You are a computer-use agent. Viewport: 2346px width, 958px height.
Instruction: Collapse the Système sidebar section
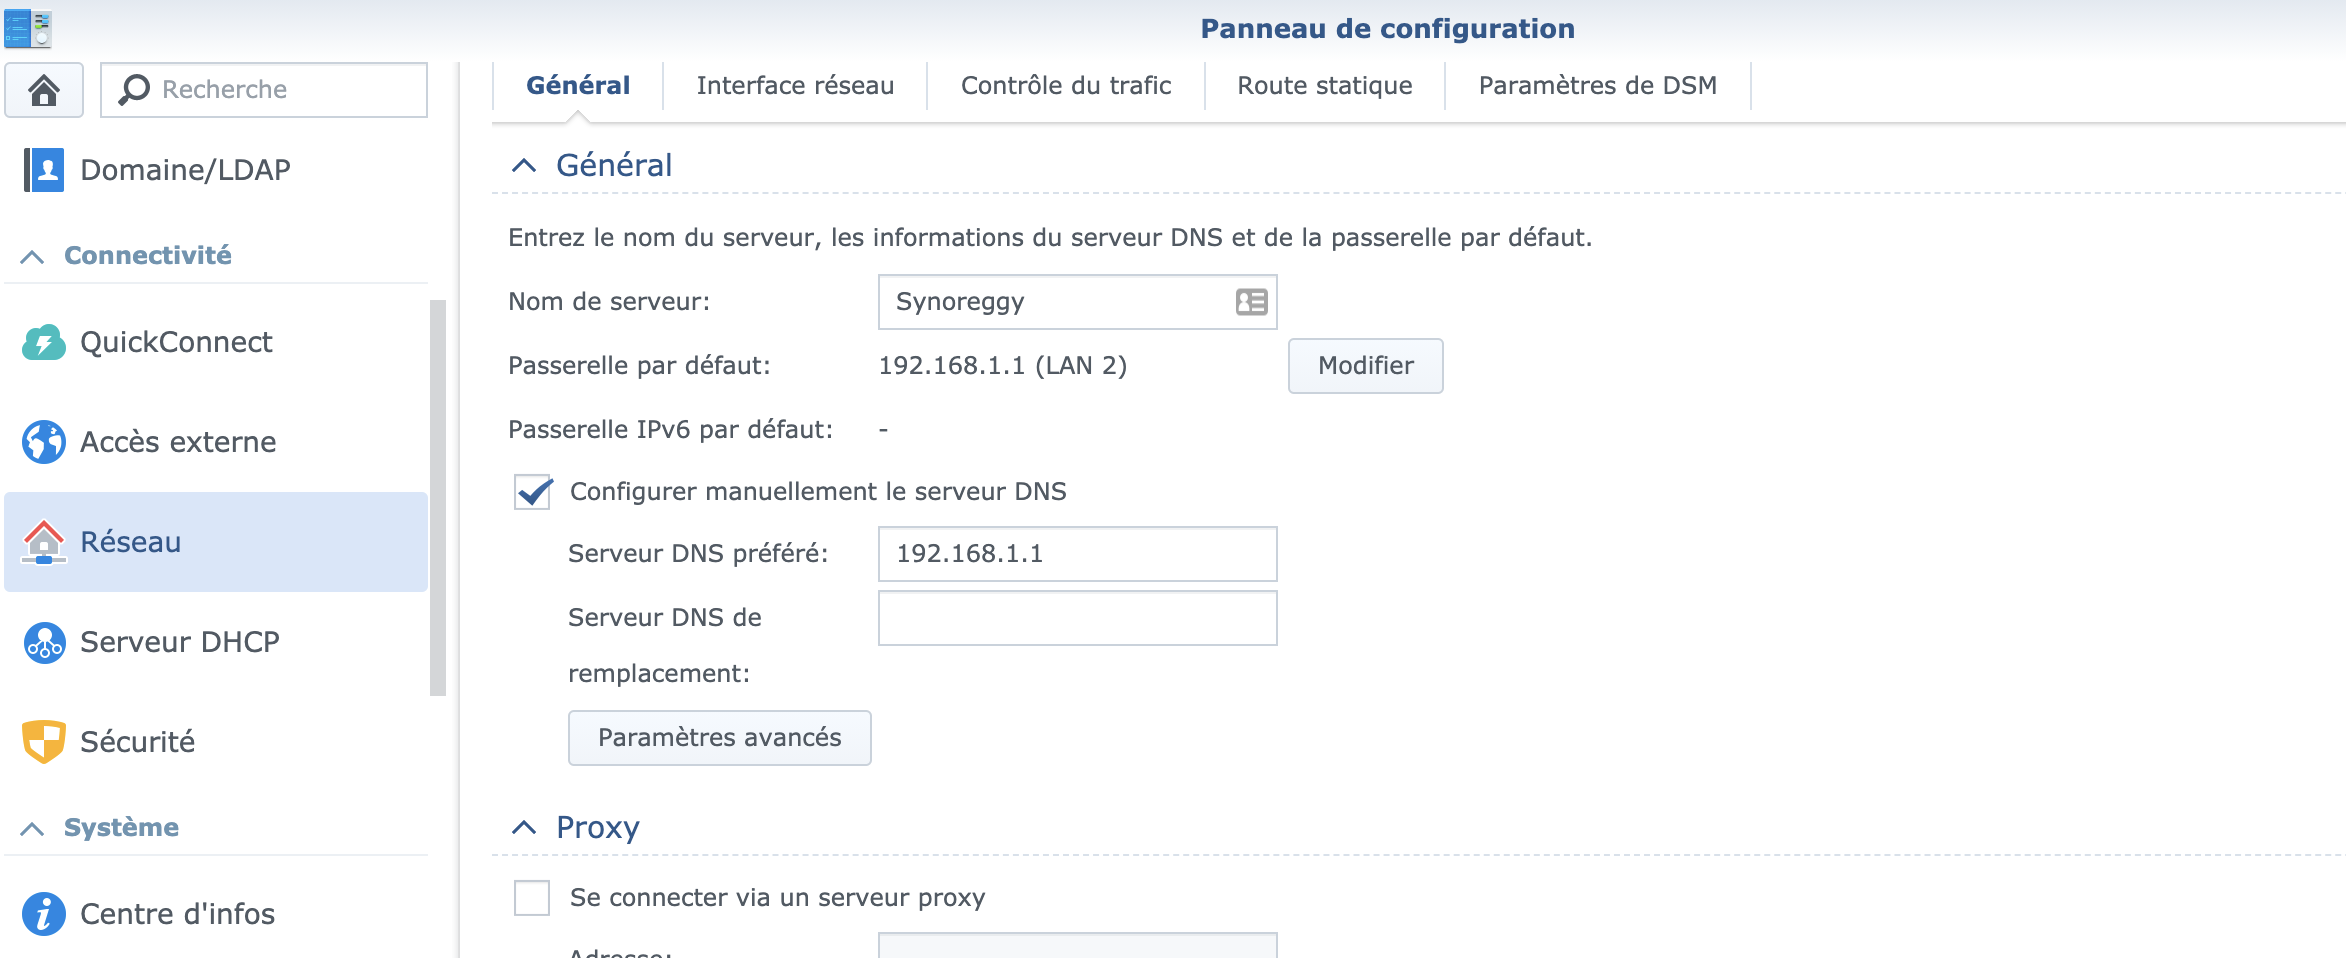tap(32, 829)
